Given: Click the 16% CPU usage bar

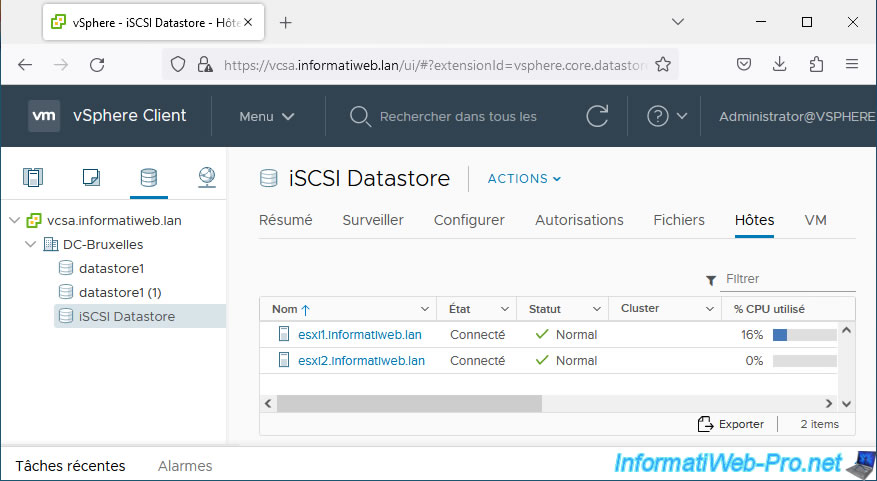Looking at the screenshot, I should coord(804,334).
